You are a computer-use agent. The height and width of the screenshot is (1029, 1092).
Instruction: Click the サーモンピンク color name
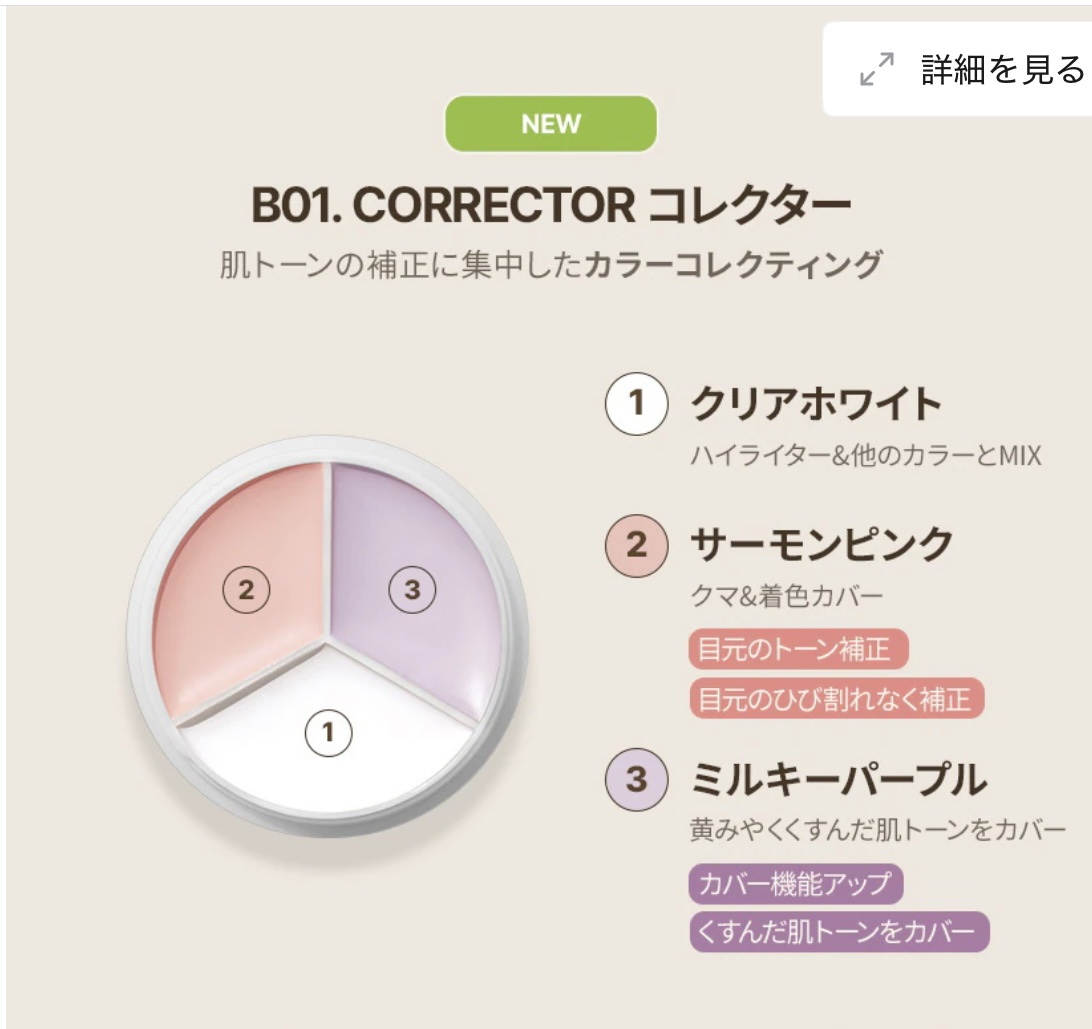tap(822, 545)
